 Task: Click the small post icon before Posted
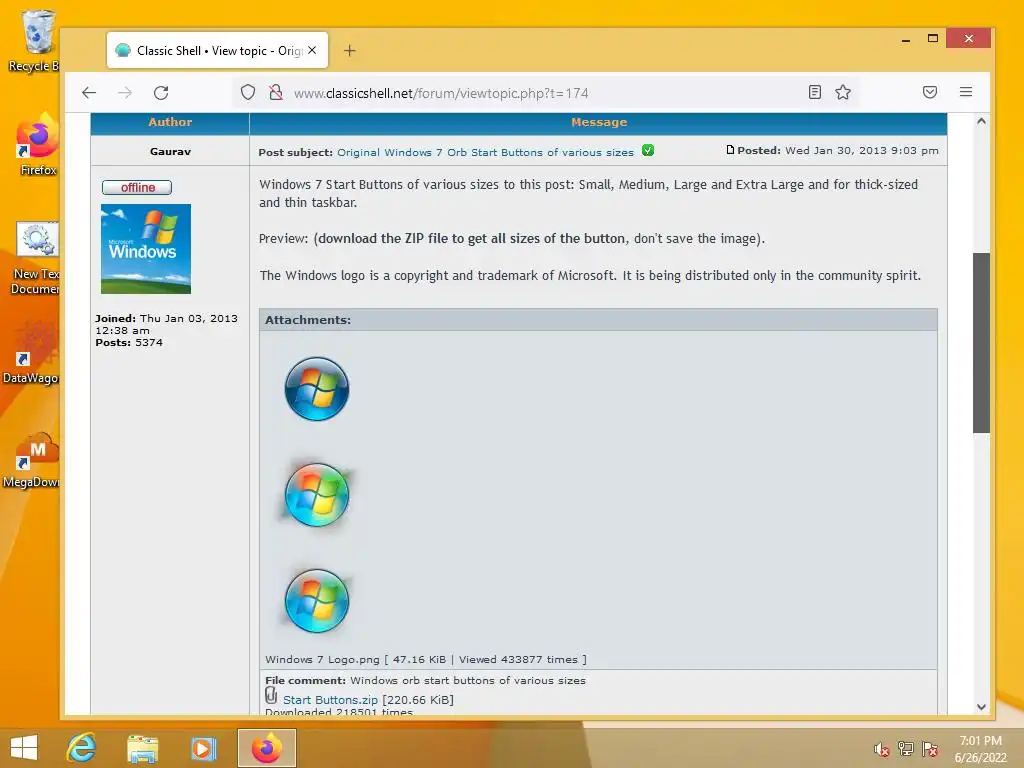pyautogui.click(x=730, y=150)
